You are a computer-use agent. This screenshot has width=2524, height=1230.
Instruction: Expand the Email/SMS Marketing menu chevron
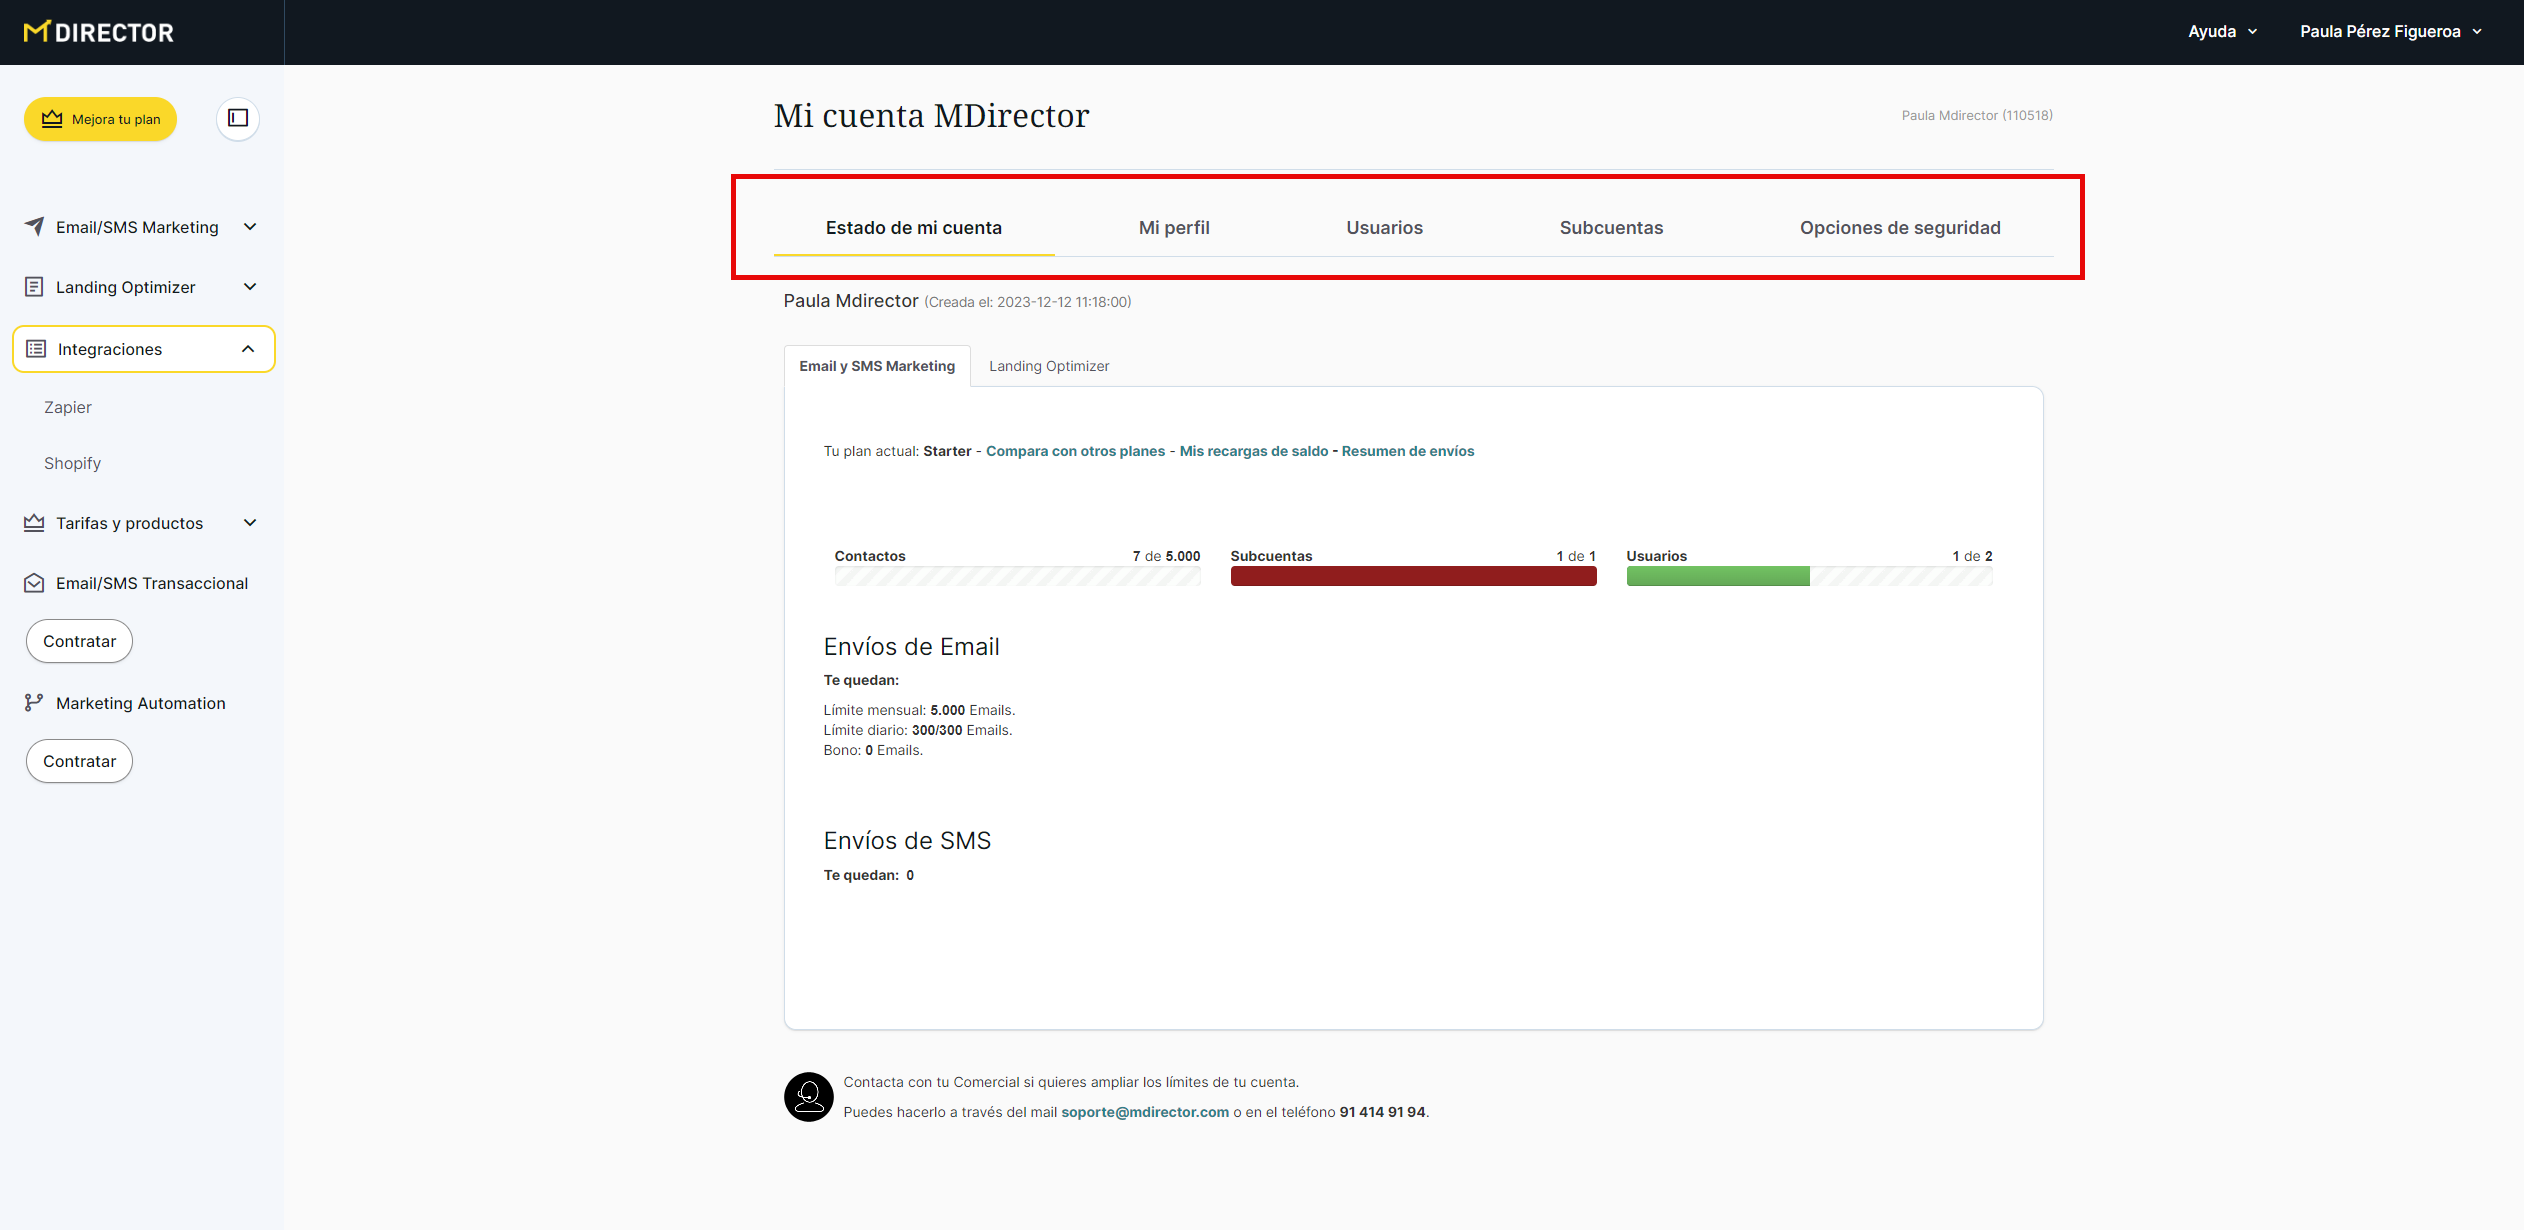point(250,227)
